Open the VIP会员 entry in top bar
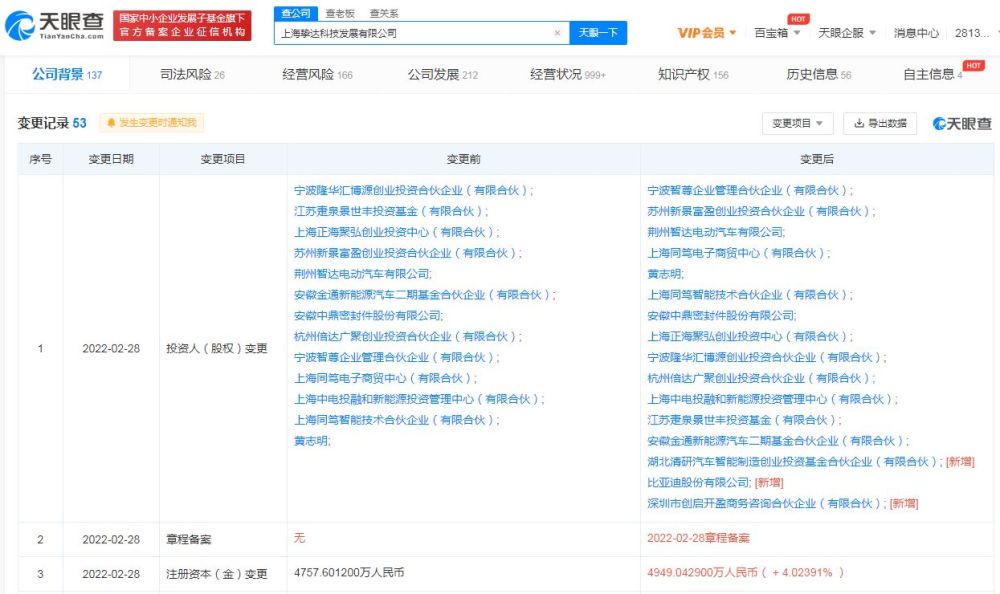The height and width of the screenshot is (594, 1000). [x=703, y=33]
